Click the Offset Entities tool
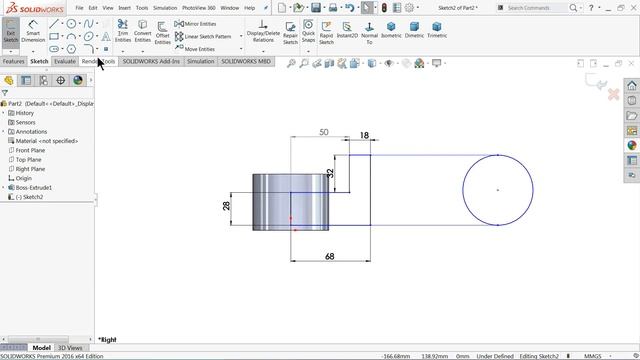Viewport: 640px width, 360px height. point(162,33)
